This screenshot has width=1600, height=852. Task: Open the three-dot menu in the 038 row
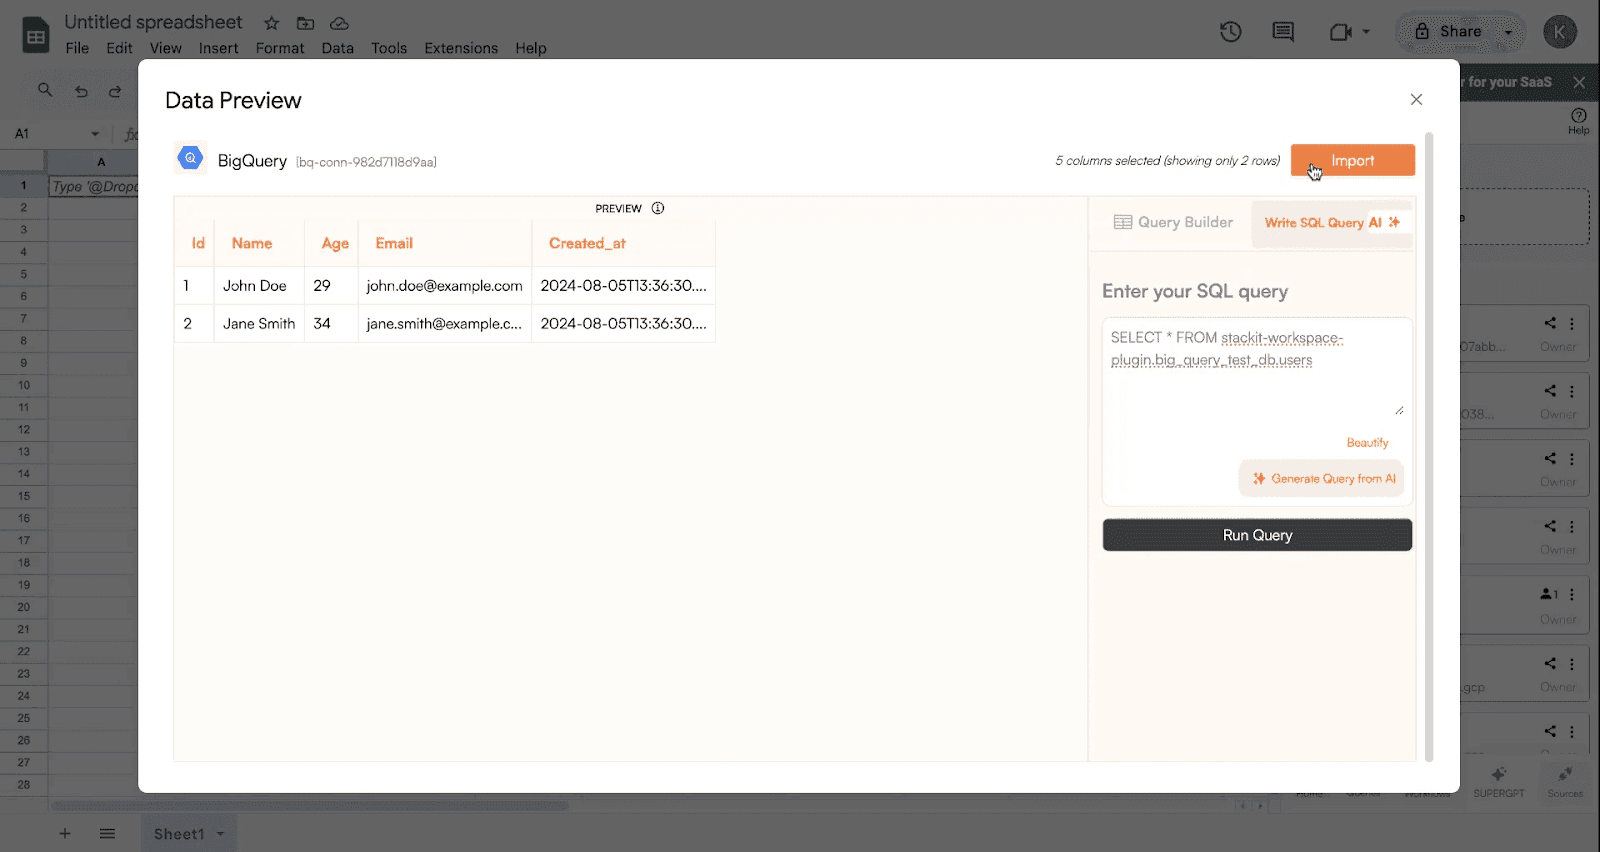pyautogui.click(x=1572, y=392)
